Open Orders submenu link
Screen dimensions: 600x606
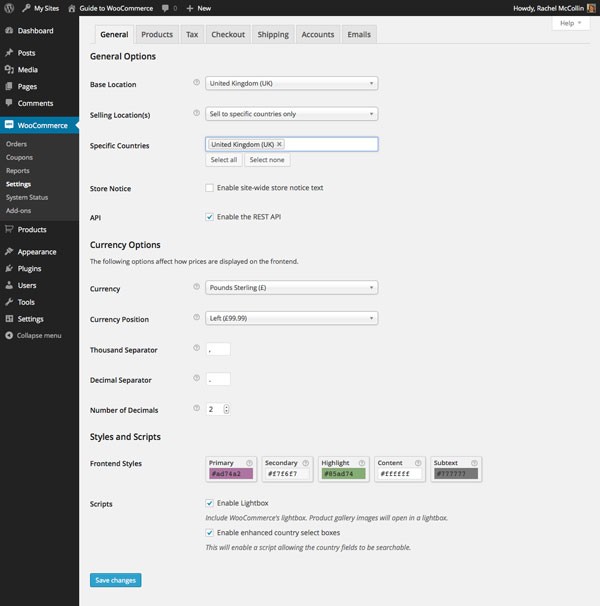[x=16, y=144]
